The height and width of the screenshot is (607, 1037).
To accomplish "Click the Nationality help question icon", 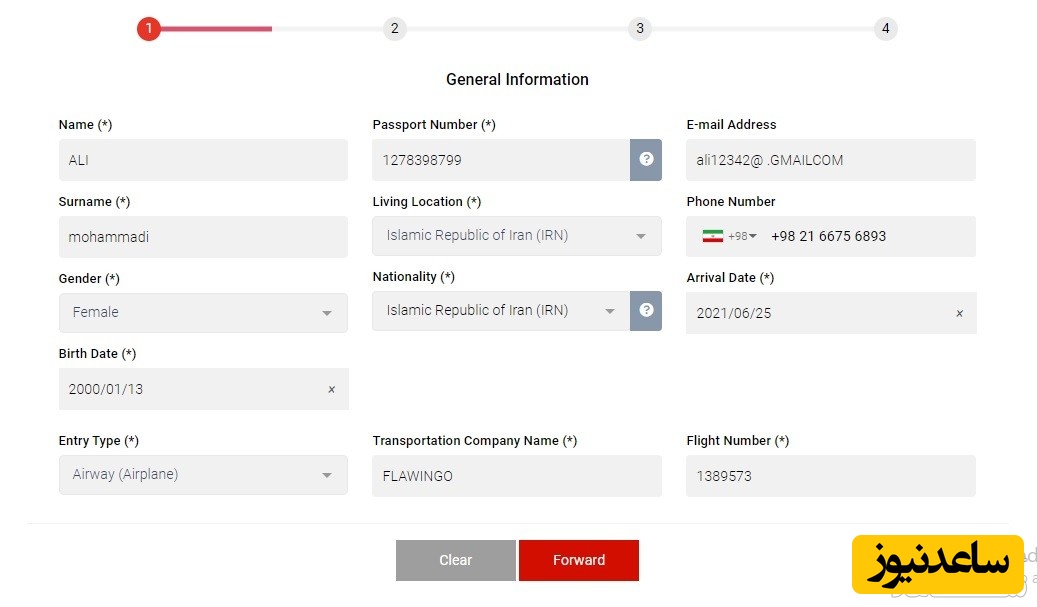I will pos(646,311).
